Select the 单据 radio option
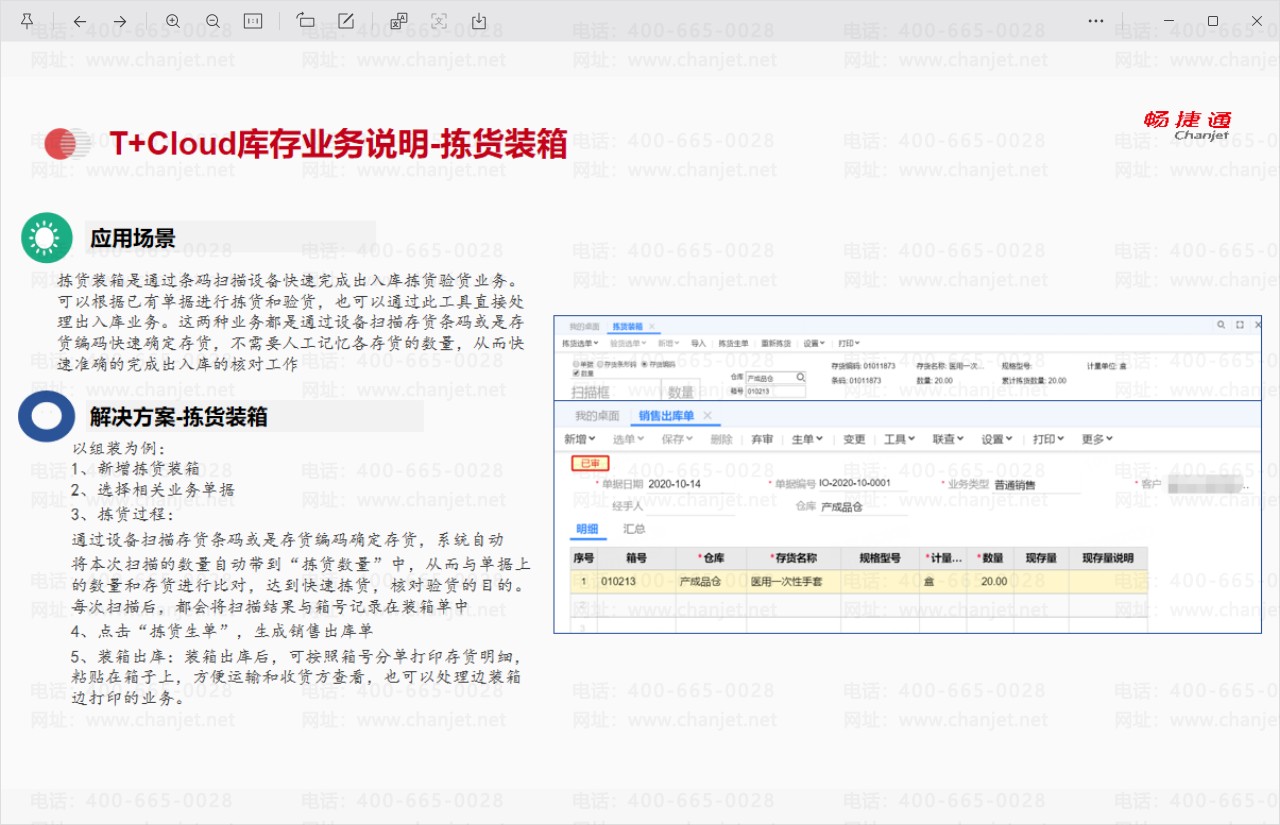The height and width of the screenshot is (825, 1280). 576,364
